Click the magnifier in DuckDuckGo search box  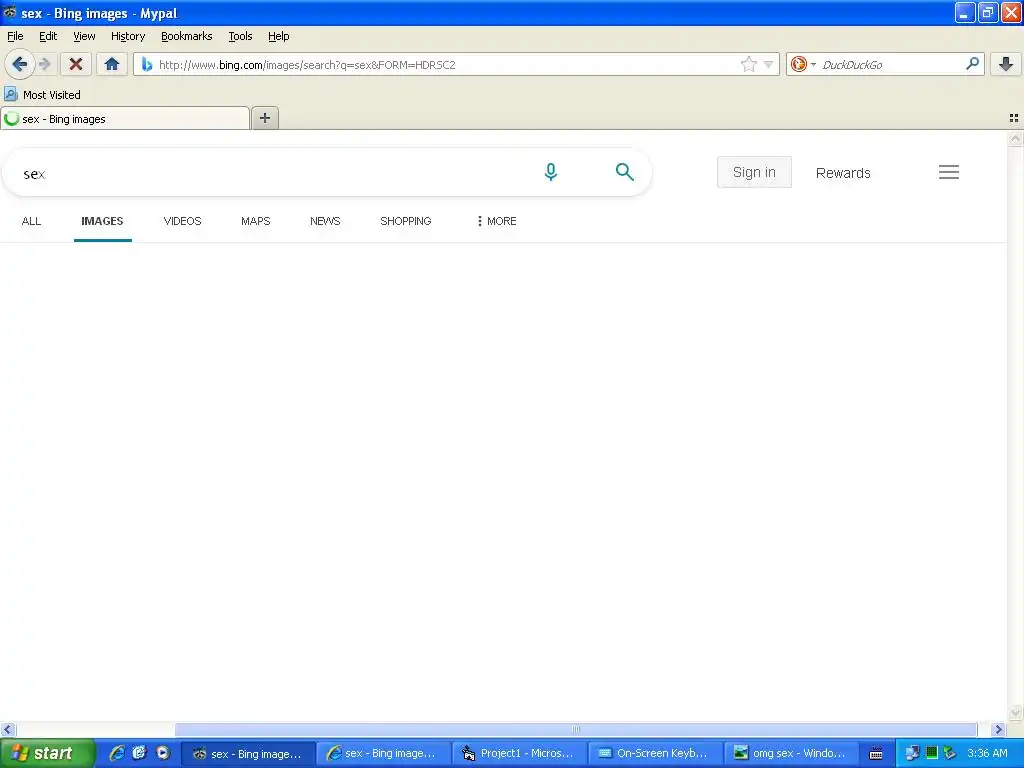point(972,63)
